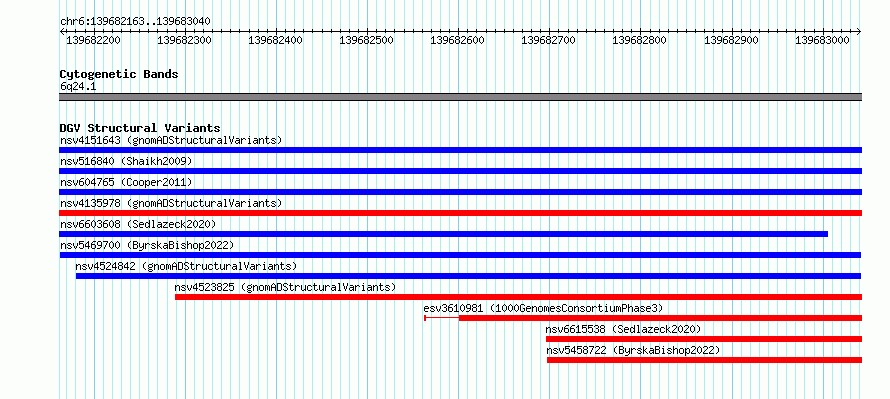The height and width of the screenshot is (399, 890).
Task: Open nsv4523825 gnomAD variant label
Action: tap(286, 287)
